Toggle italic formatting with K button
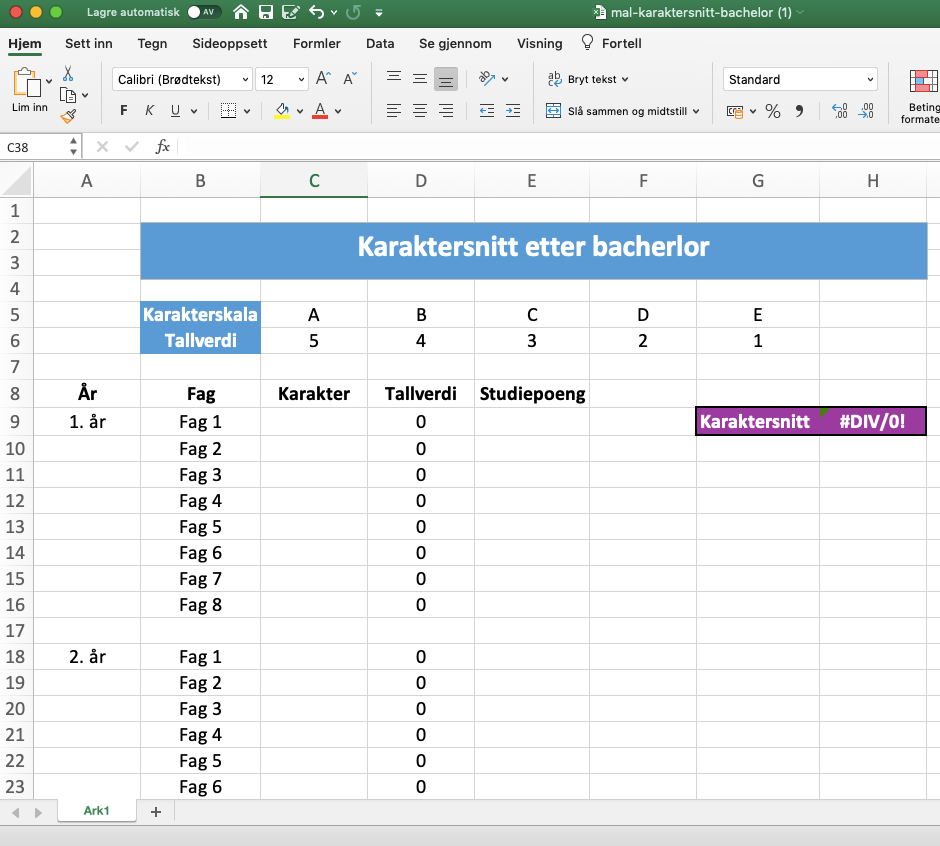The width and height of the screenshot is (940, 846). click(x=150, y=111)
